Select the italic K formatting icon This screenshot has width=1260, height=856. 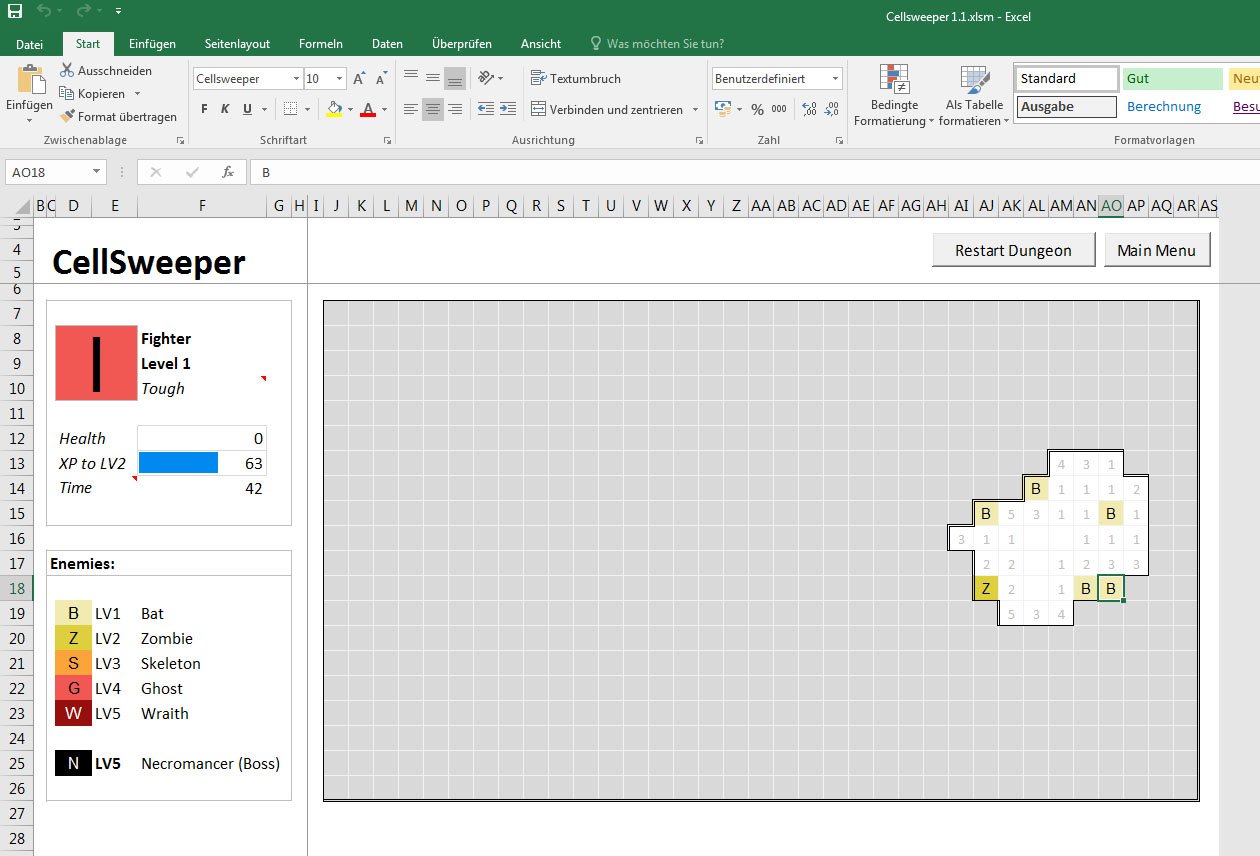tap(225, 109)
